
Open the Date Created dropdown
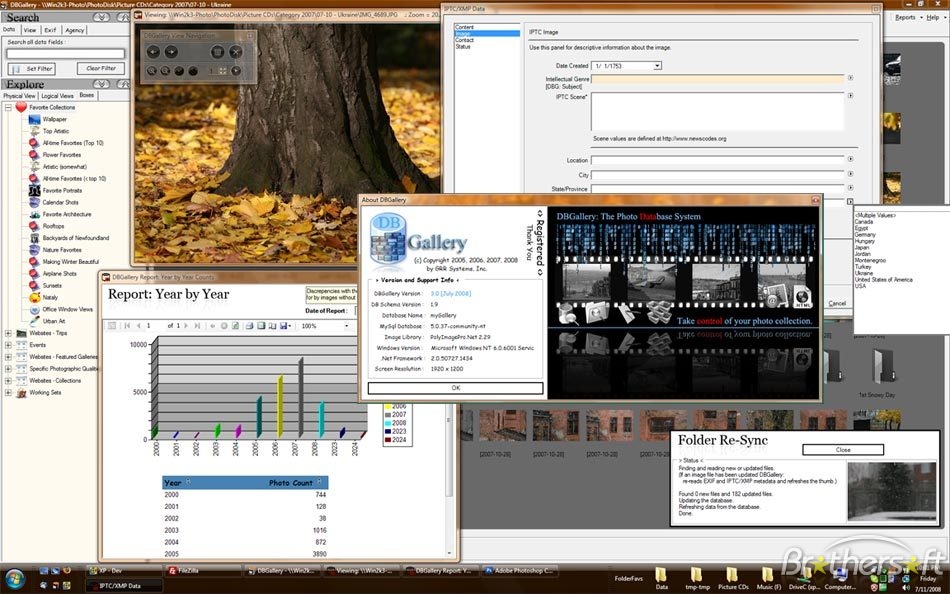pos(656,66)
